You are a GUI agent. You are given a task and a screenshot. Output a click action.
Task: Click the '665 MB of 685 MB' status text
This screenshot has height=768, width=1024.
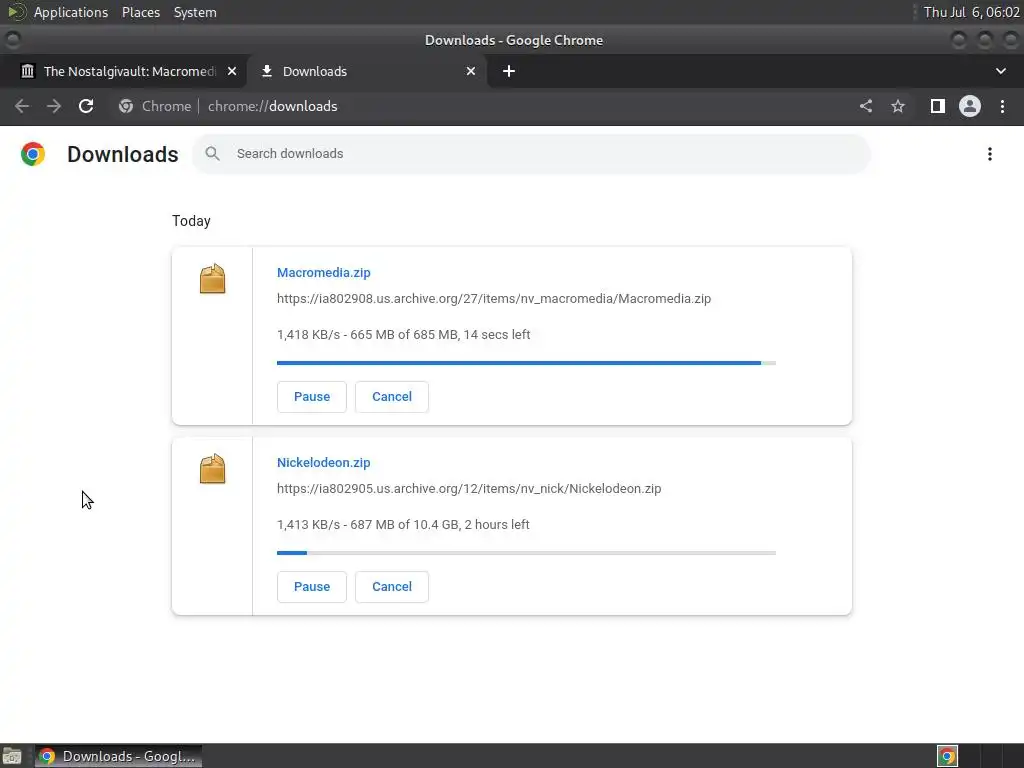pos(404,334)
